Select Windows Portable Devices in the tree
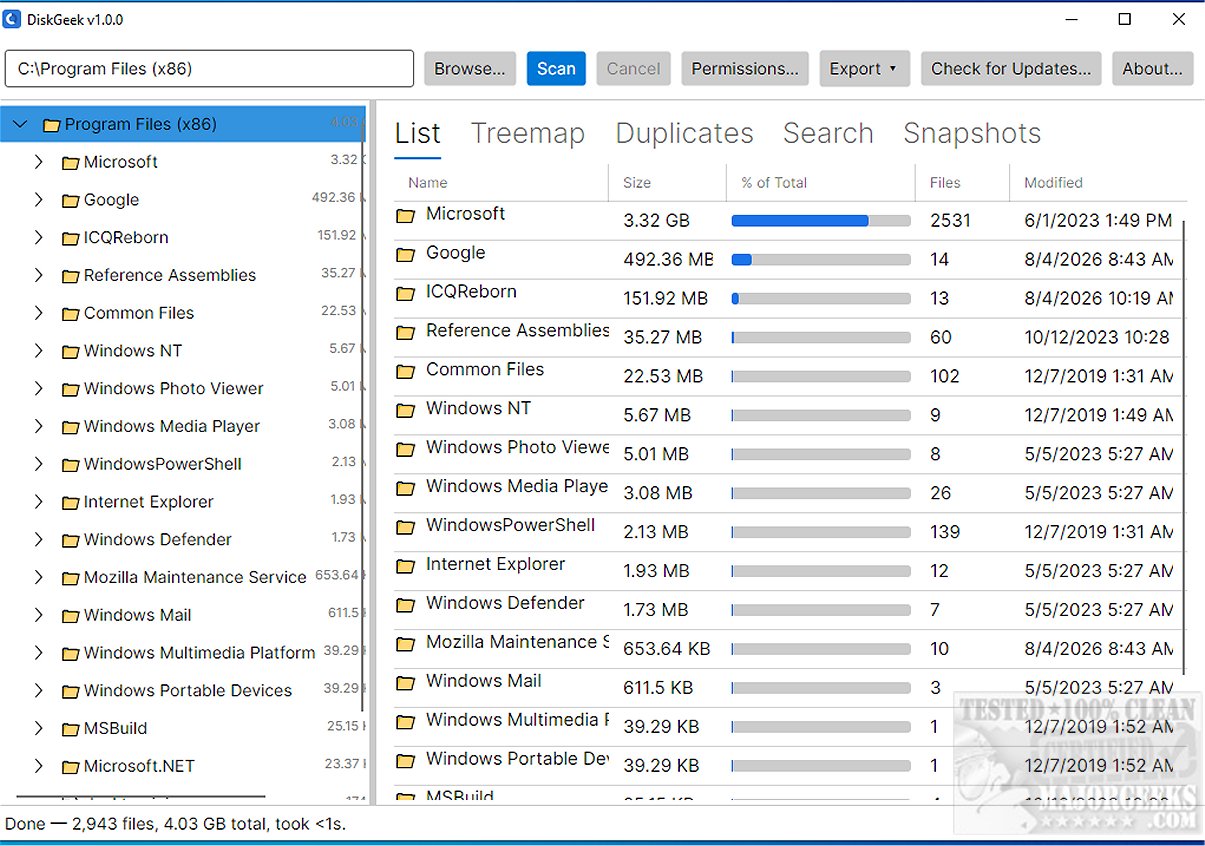The height and width of the screenshot is (846, 1205). pyautogui.click(x=188, y=691)
